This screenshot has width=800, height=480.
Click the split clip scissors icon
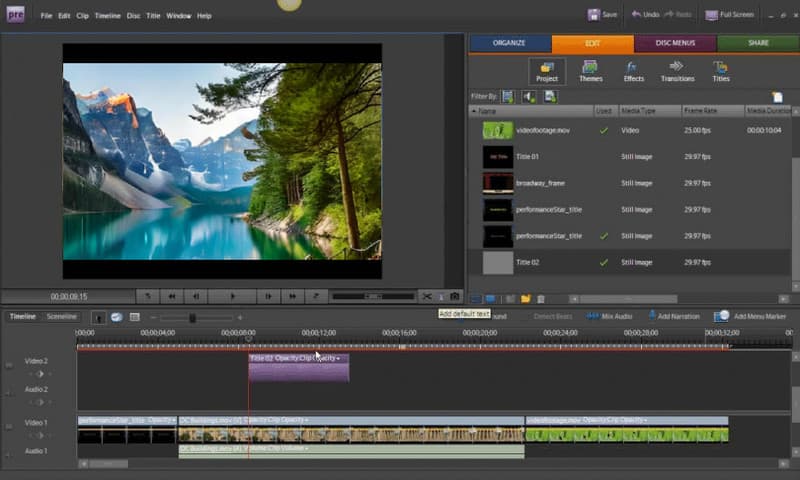426,296
